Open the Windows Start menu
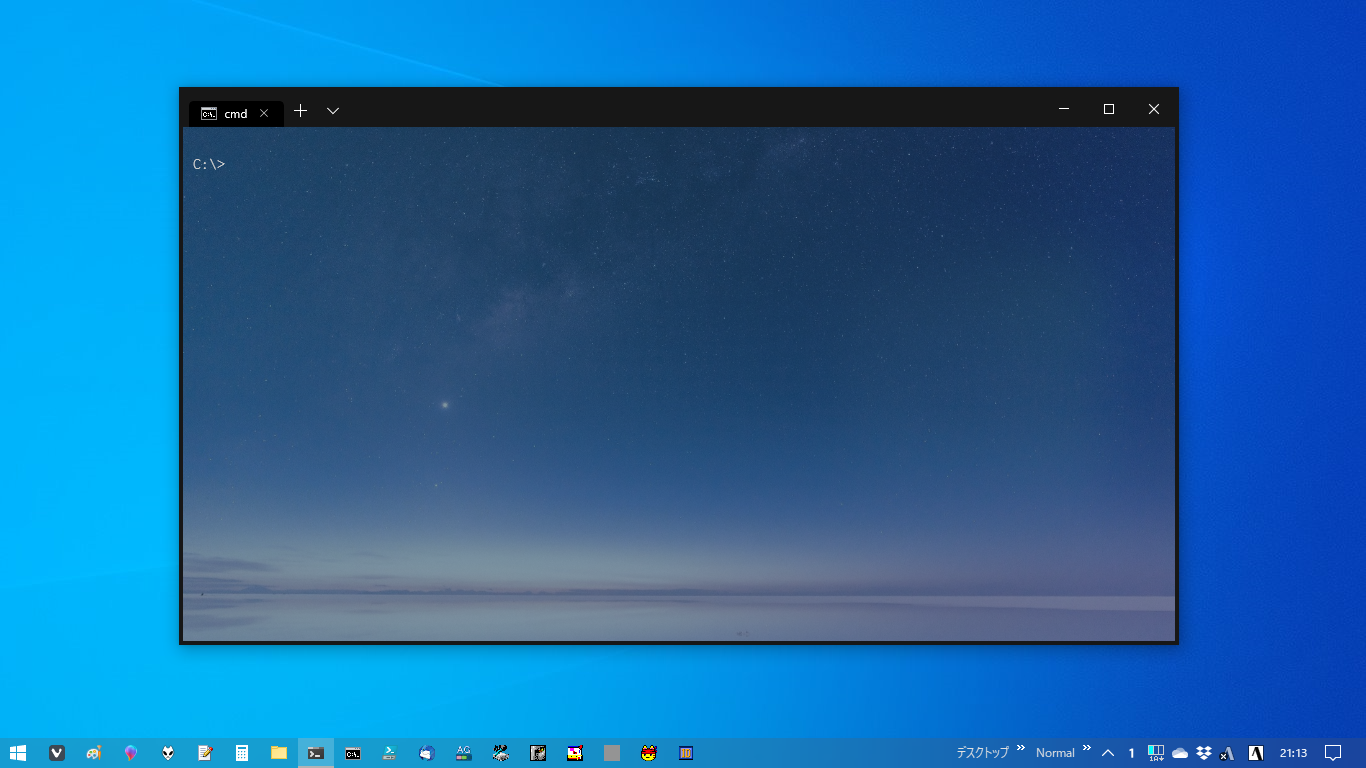 click(x=18, y=753)
